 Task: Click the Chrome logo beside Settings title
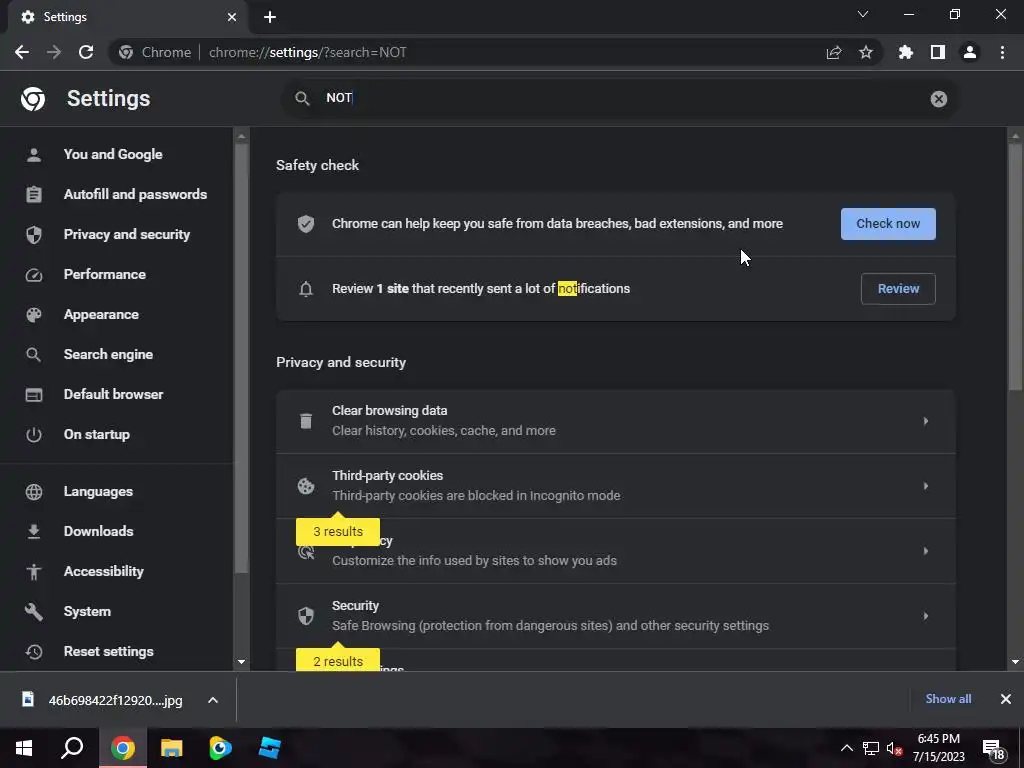click(33, 99)
